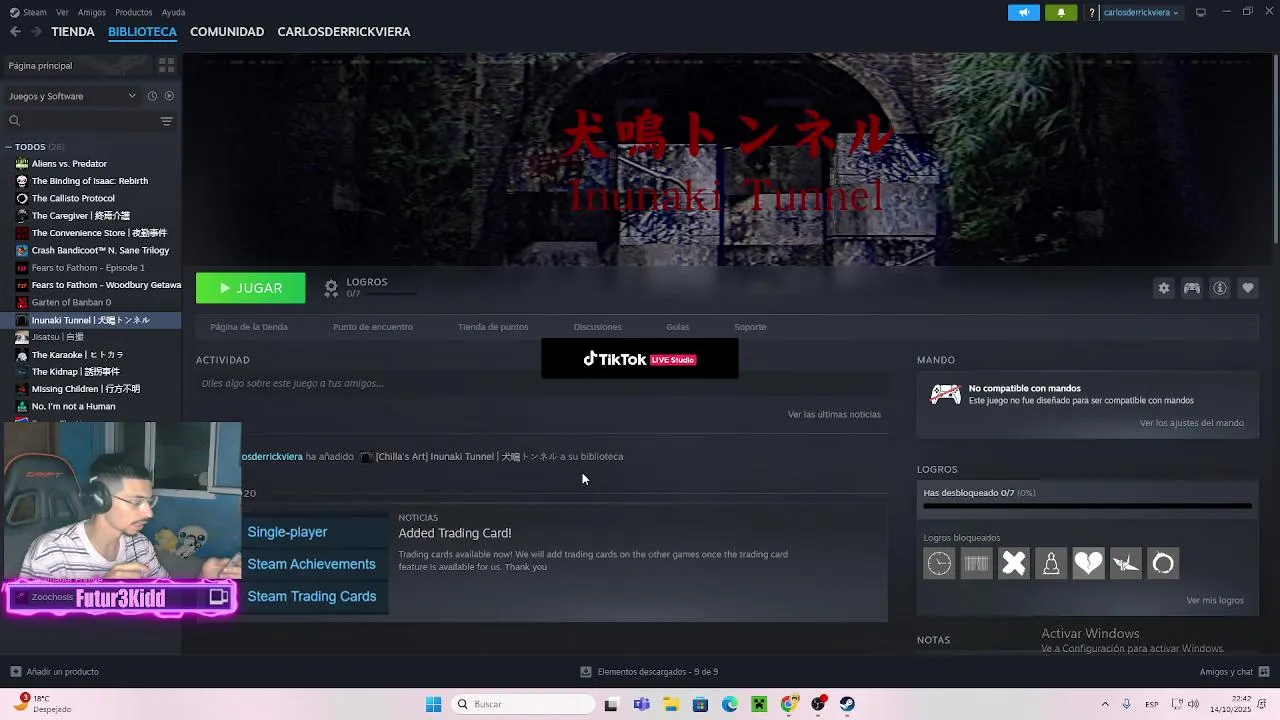Navigate forward with the right arrow
Image resolution: width=1280 pixels, height=720 pixels.
pos(36,32)
